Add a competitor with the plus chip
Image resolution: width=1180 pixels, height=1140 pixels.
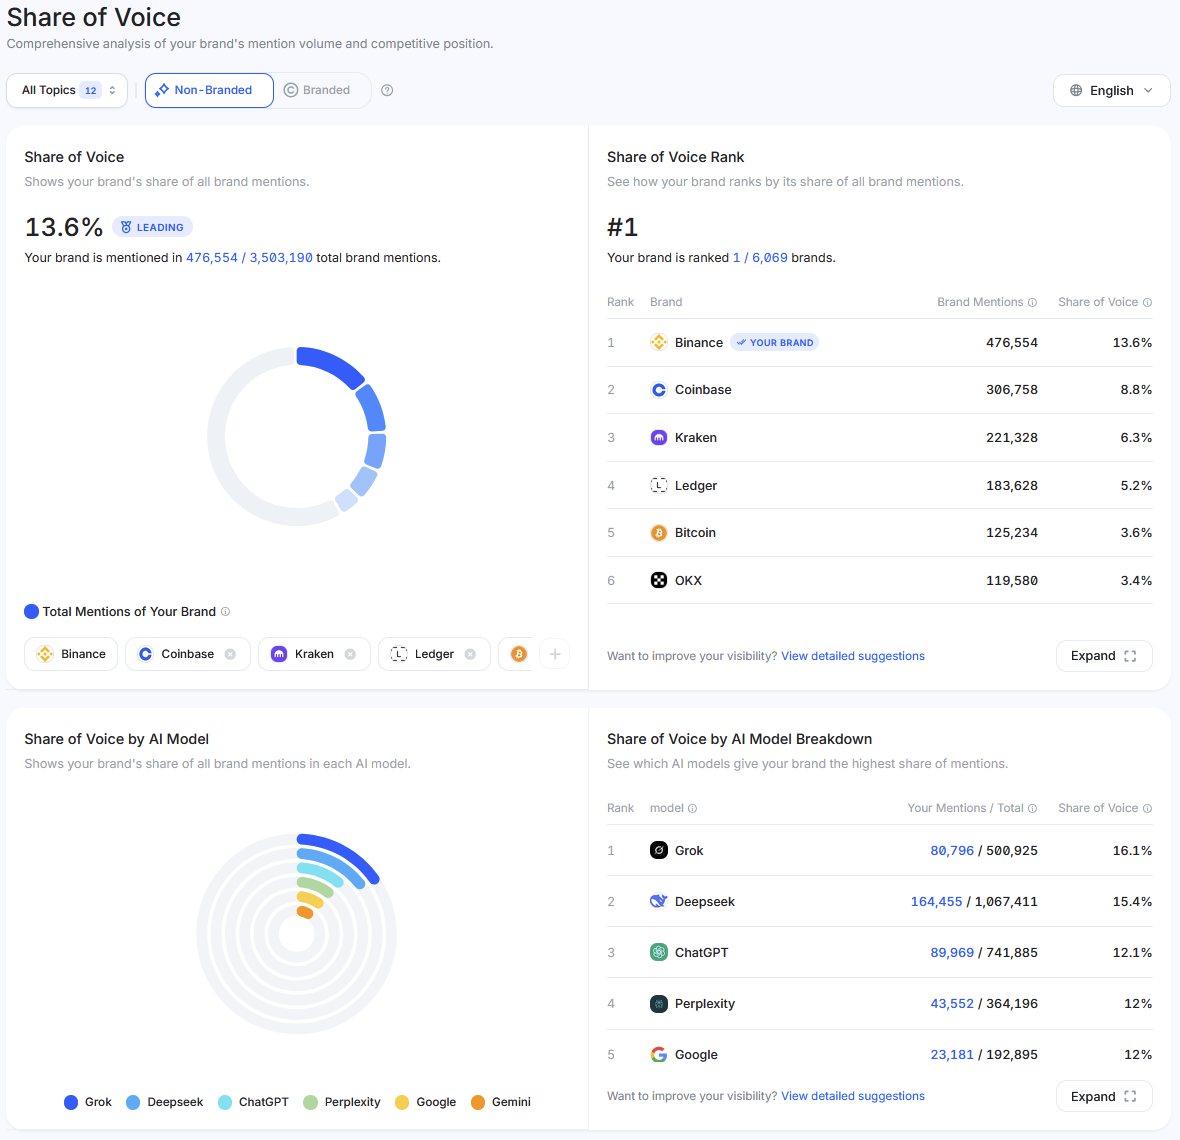point(555,653)
